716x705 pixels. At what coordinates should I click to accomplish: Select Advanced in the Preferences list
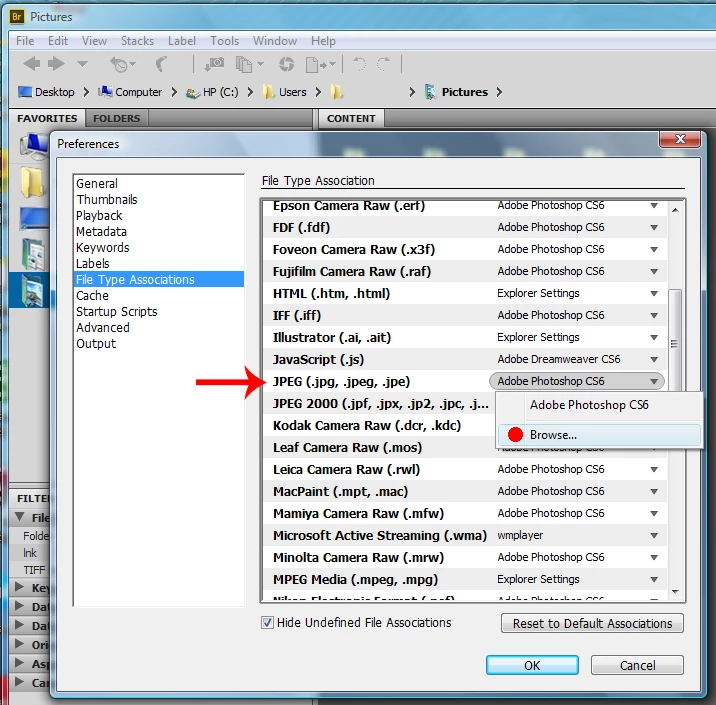point(103,327)
